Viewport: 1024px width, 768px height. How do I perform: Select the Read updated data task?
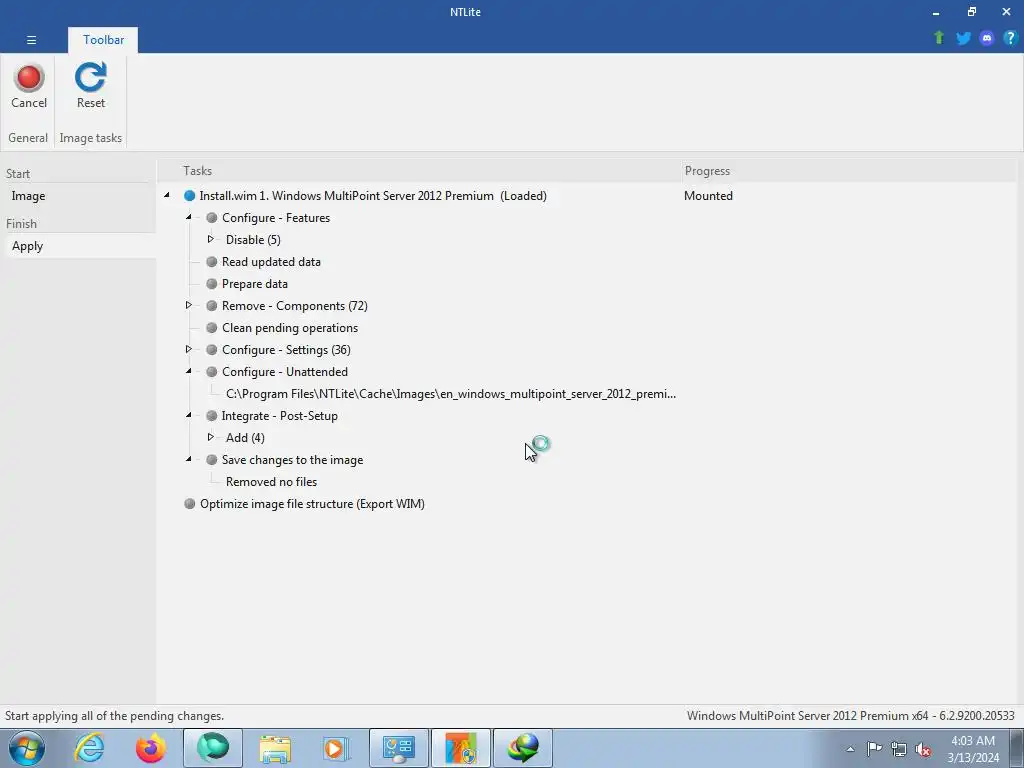[x=271, y=262]
